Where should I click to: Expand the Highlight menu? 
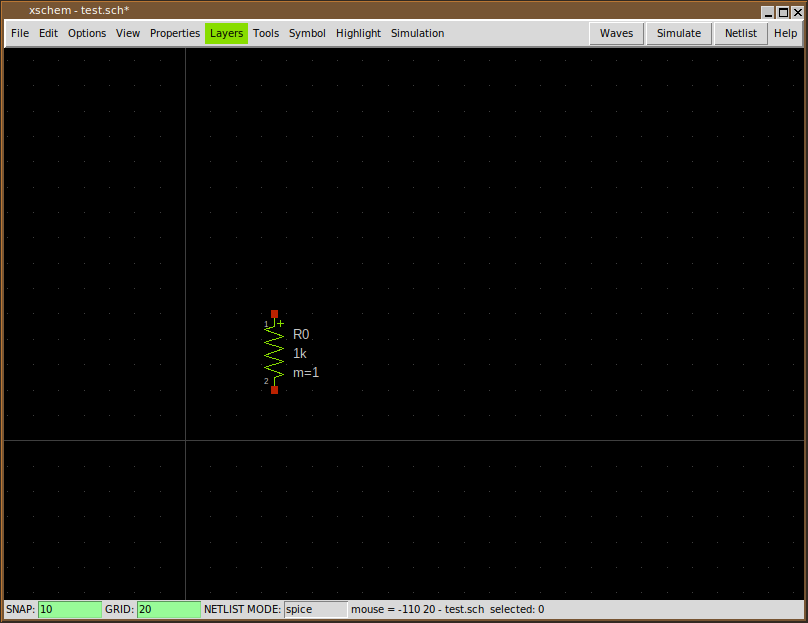[358, 33]
